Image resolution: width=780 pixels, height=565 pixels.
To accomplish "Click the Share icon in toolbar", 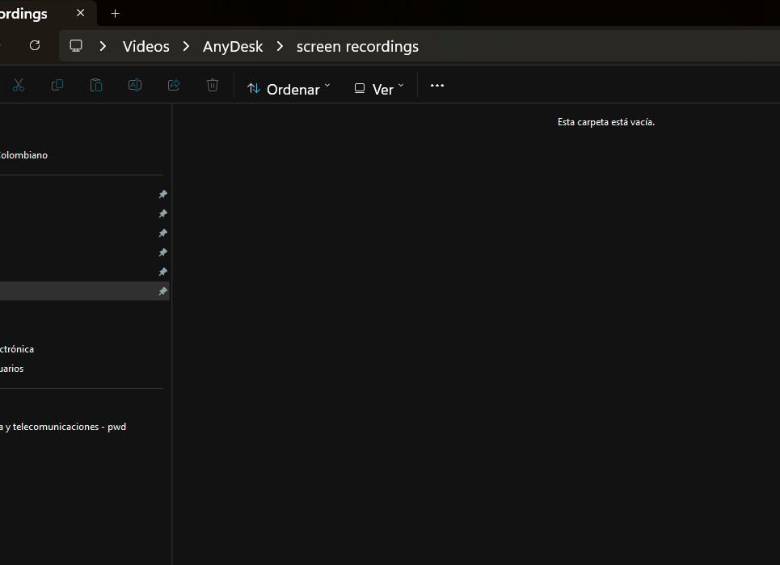I will click(x=174, y=86).
